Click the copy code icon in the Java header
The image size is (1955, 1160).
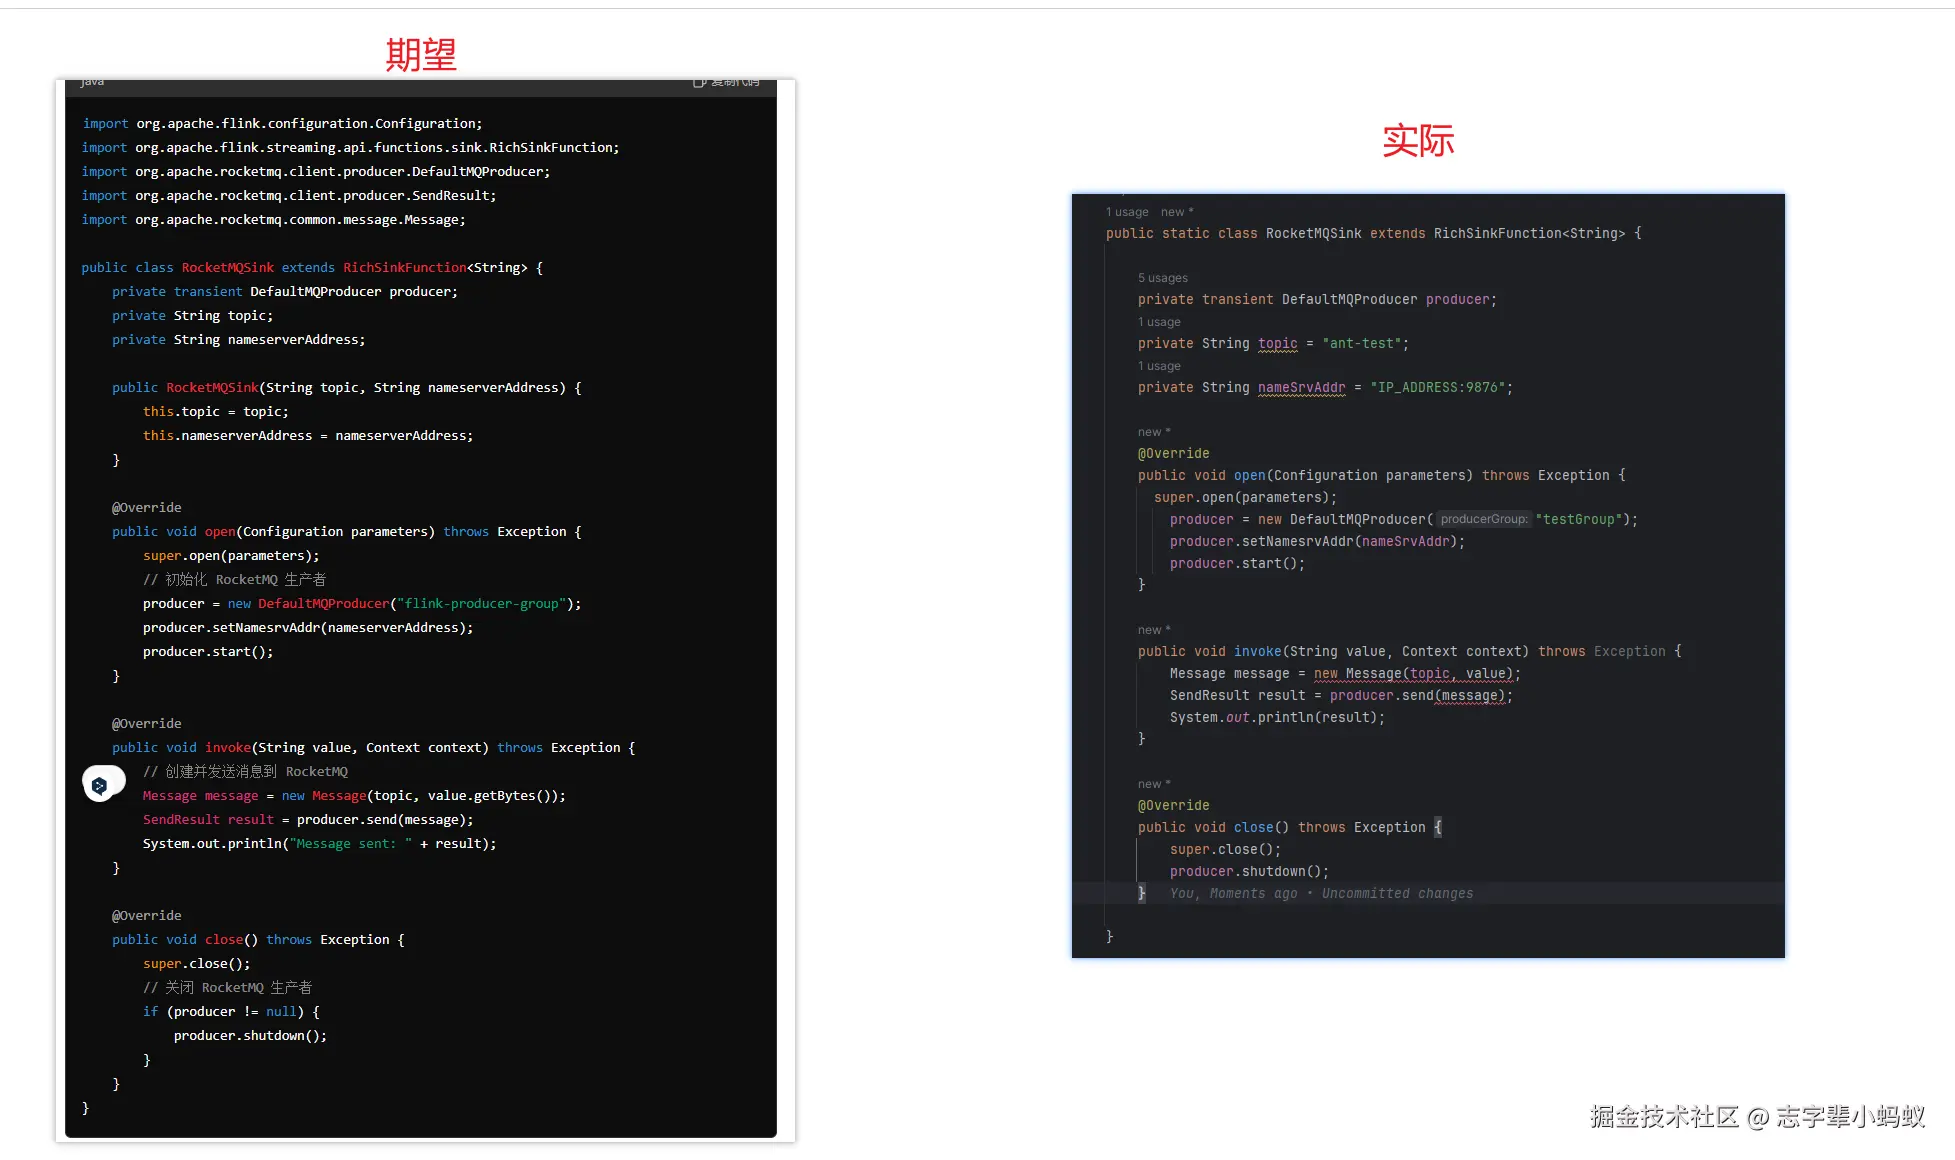(699, 82)
